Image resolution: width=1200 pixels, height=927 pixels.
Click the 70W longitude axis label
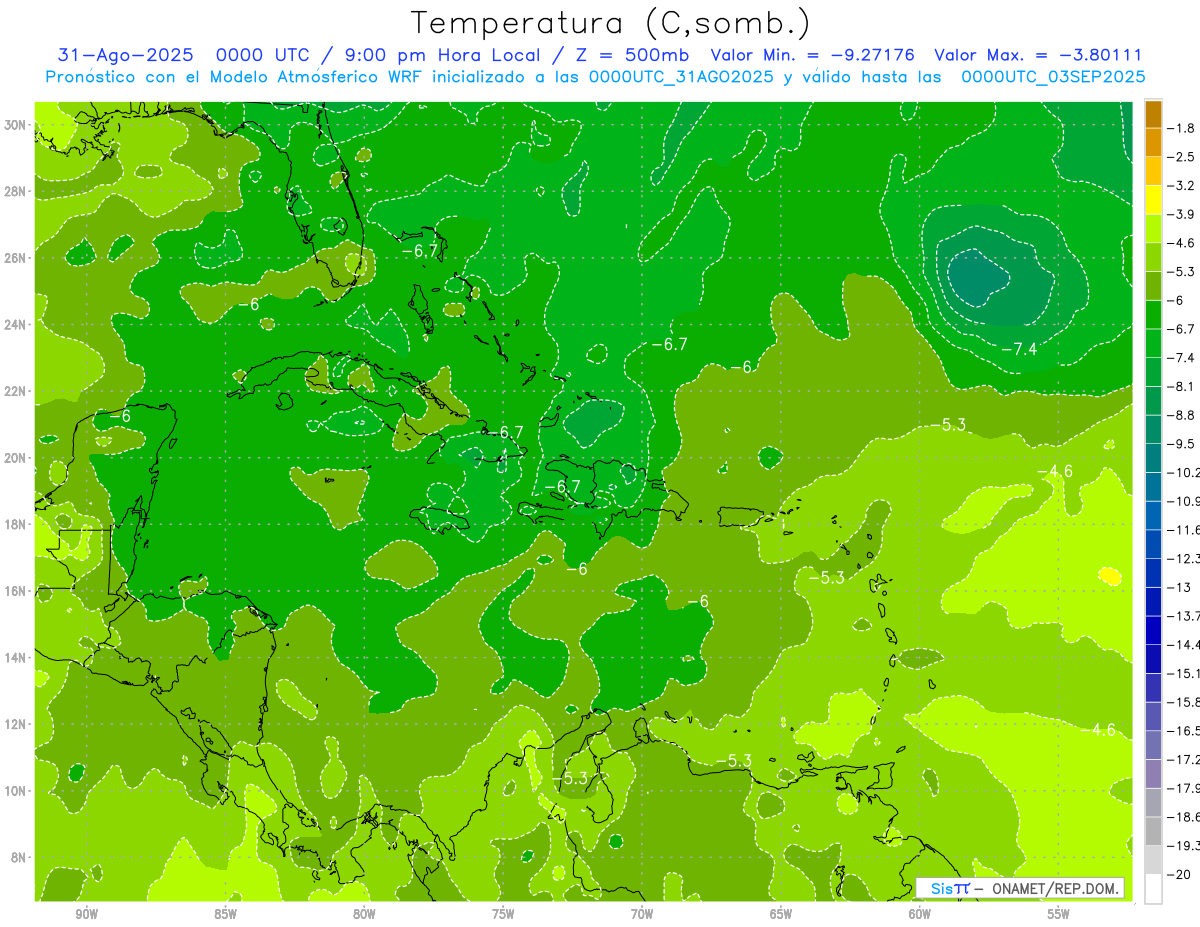coord(642,914)
